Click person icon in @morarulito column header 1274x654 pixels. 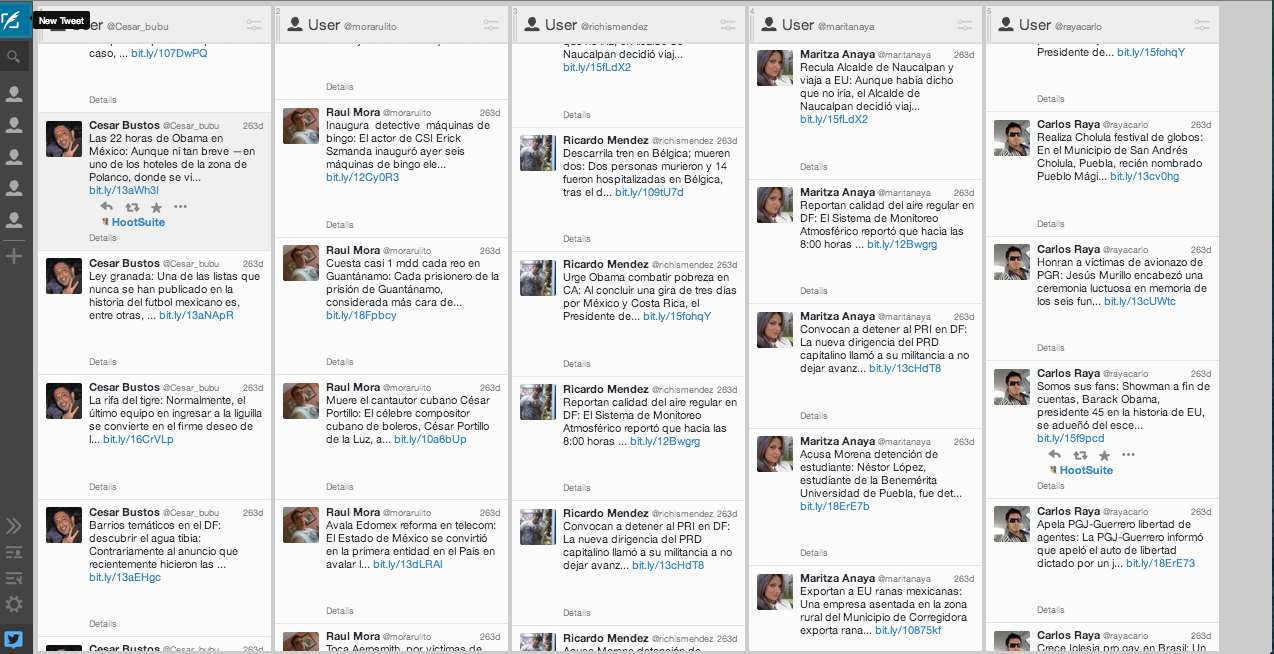tap(295, 25)
